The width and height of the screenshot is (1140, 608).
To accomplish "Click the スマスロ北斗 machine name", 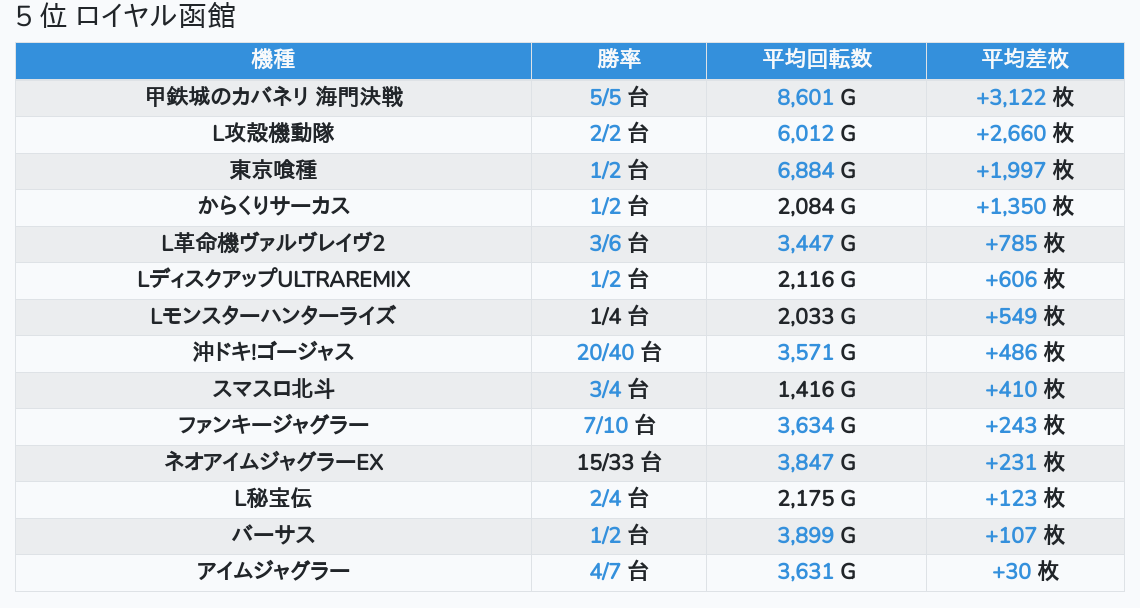I will 273,389.
